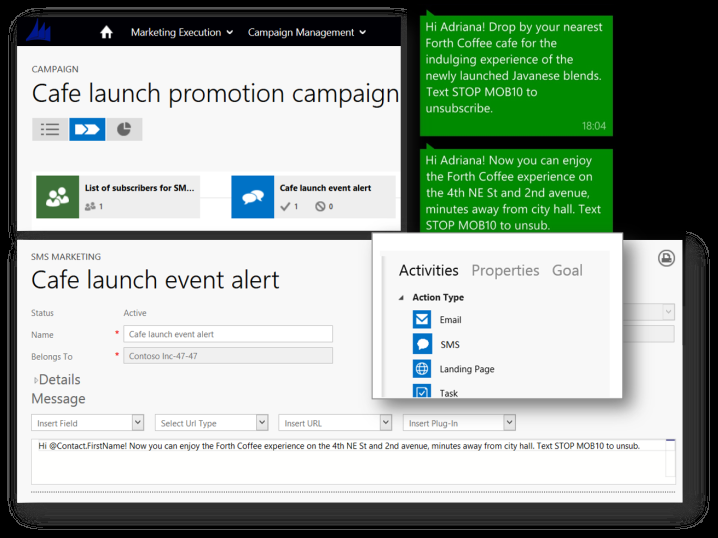Click the Landing Page action label

point(467,369)
